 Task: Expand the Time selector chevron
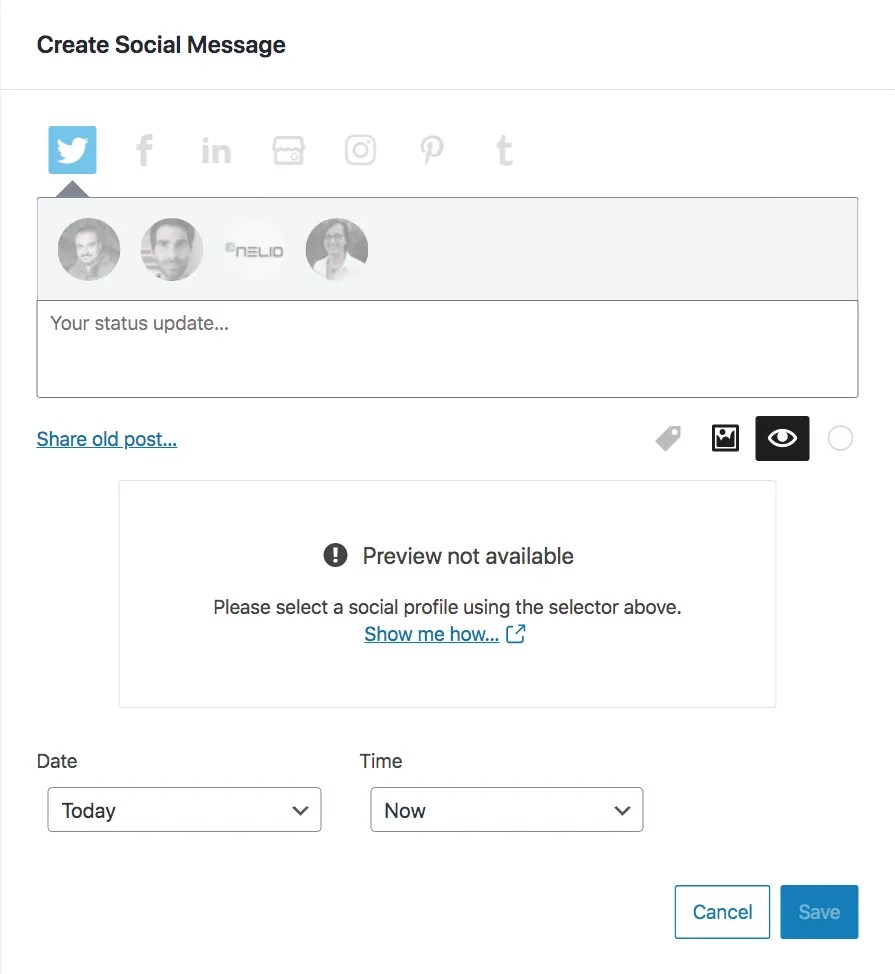[x=622, y=810]
